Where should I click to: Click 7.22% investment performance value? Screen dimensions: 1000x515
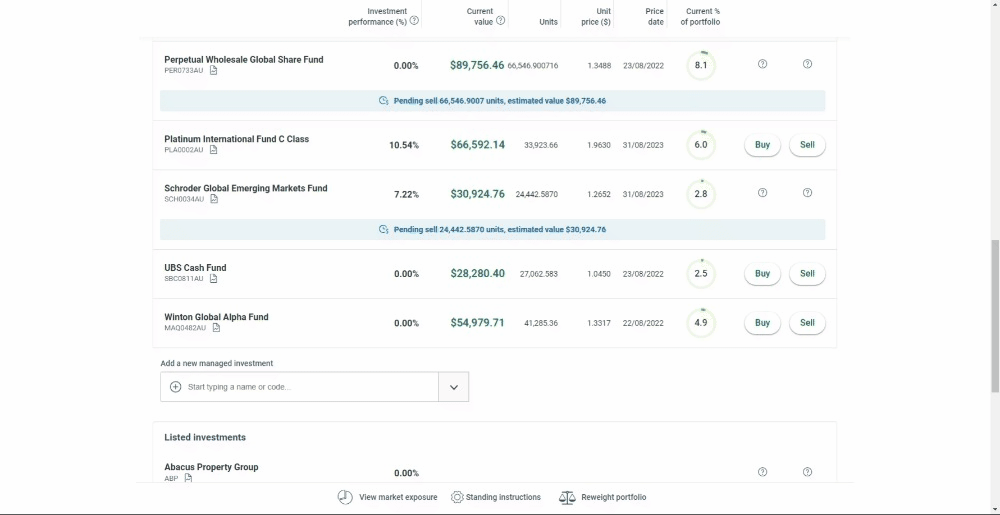(406, 194)
